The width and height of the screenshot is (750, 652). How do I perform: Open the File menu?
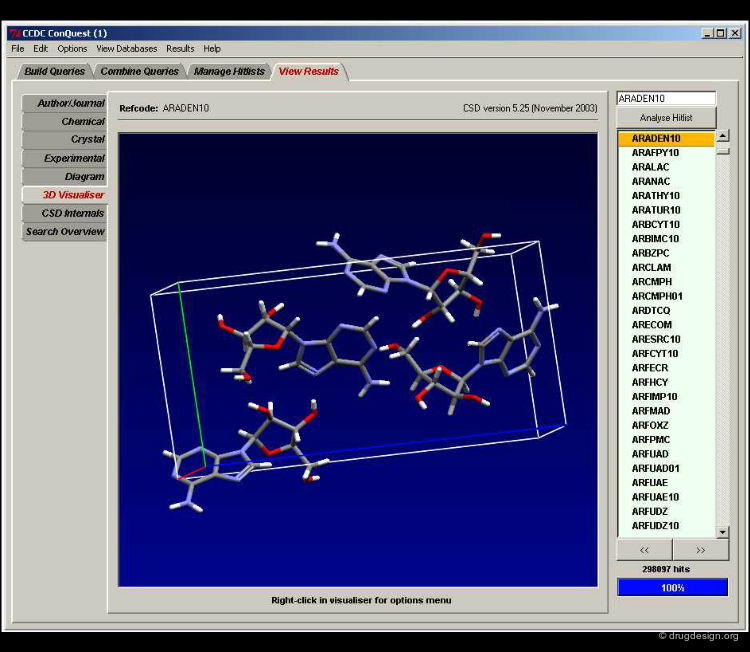pos(18,49)
